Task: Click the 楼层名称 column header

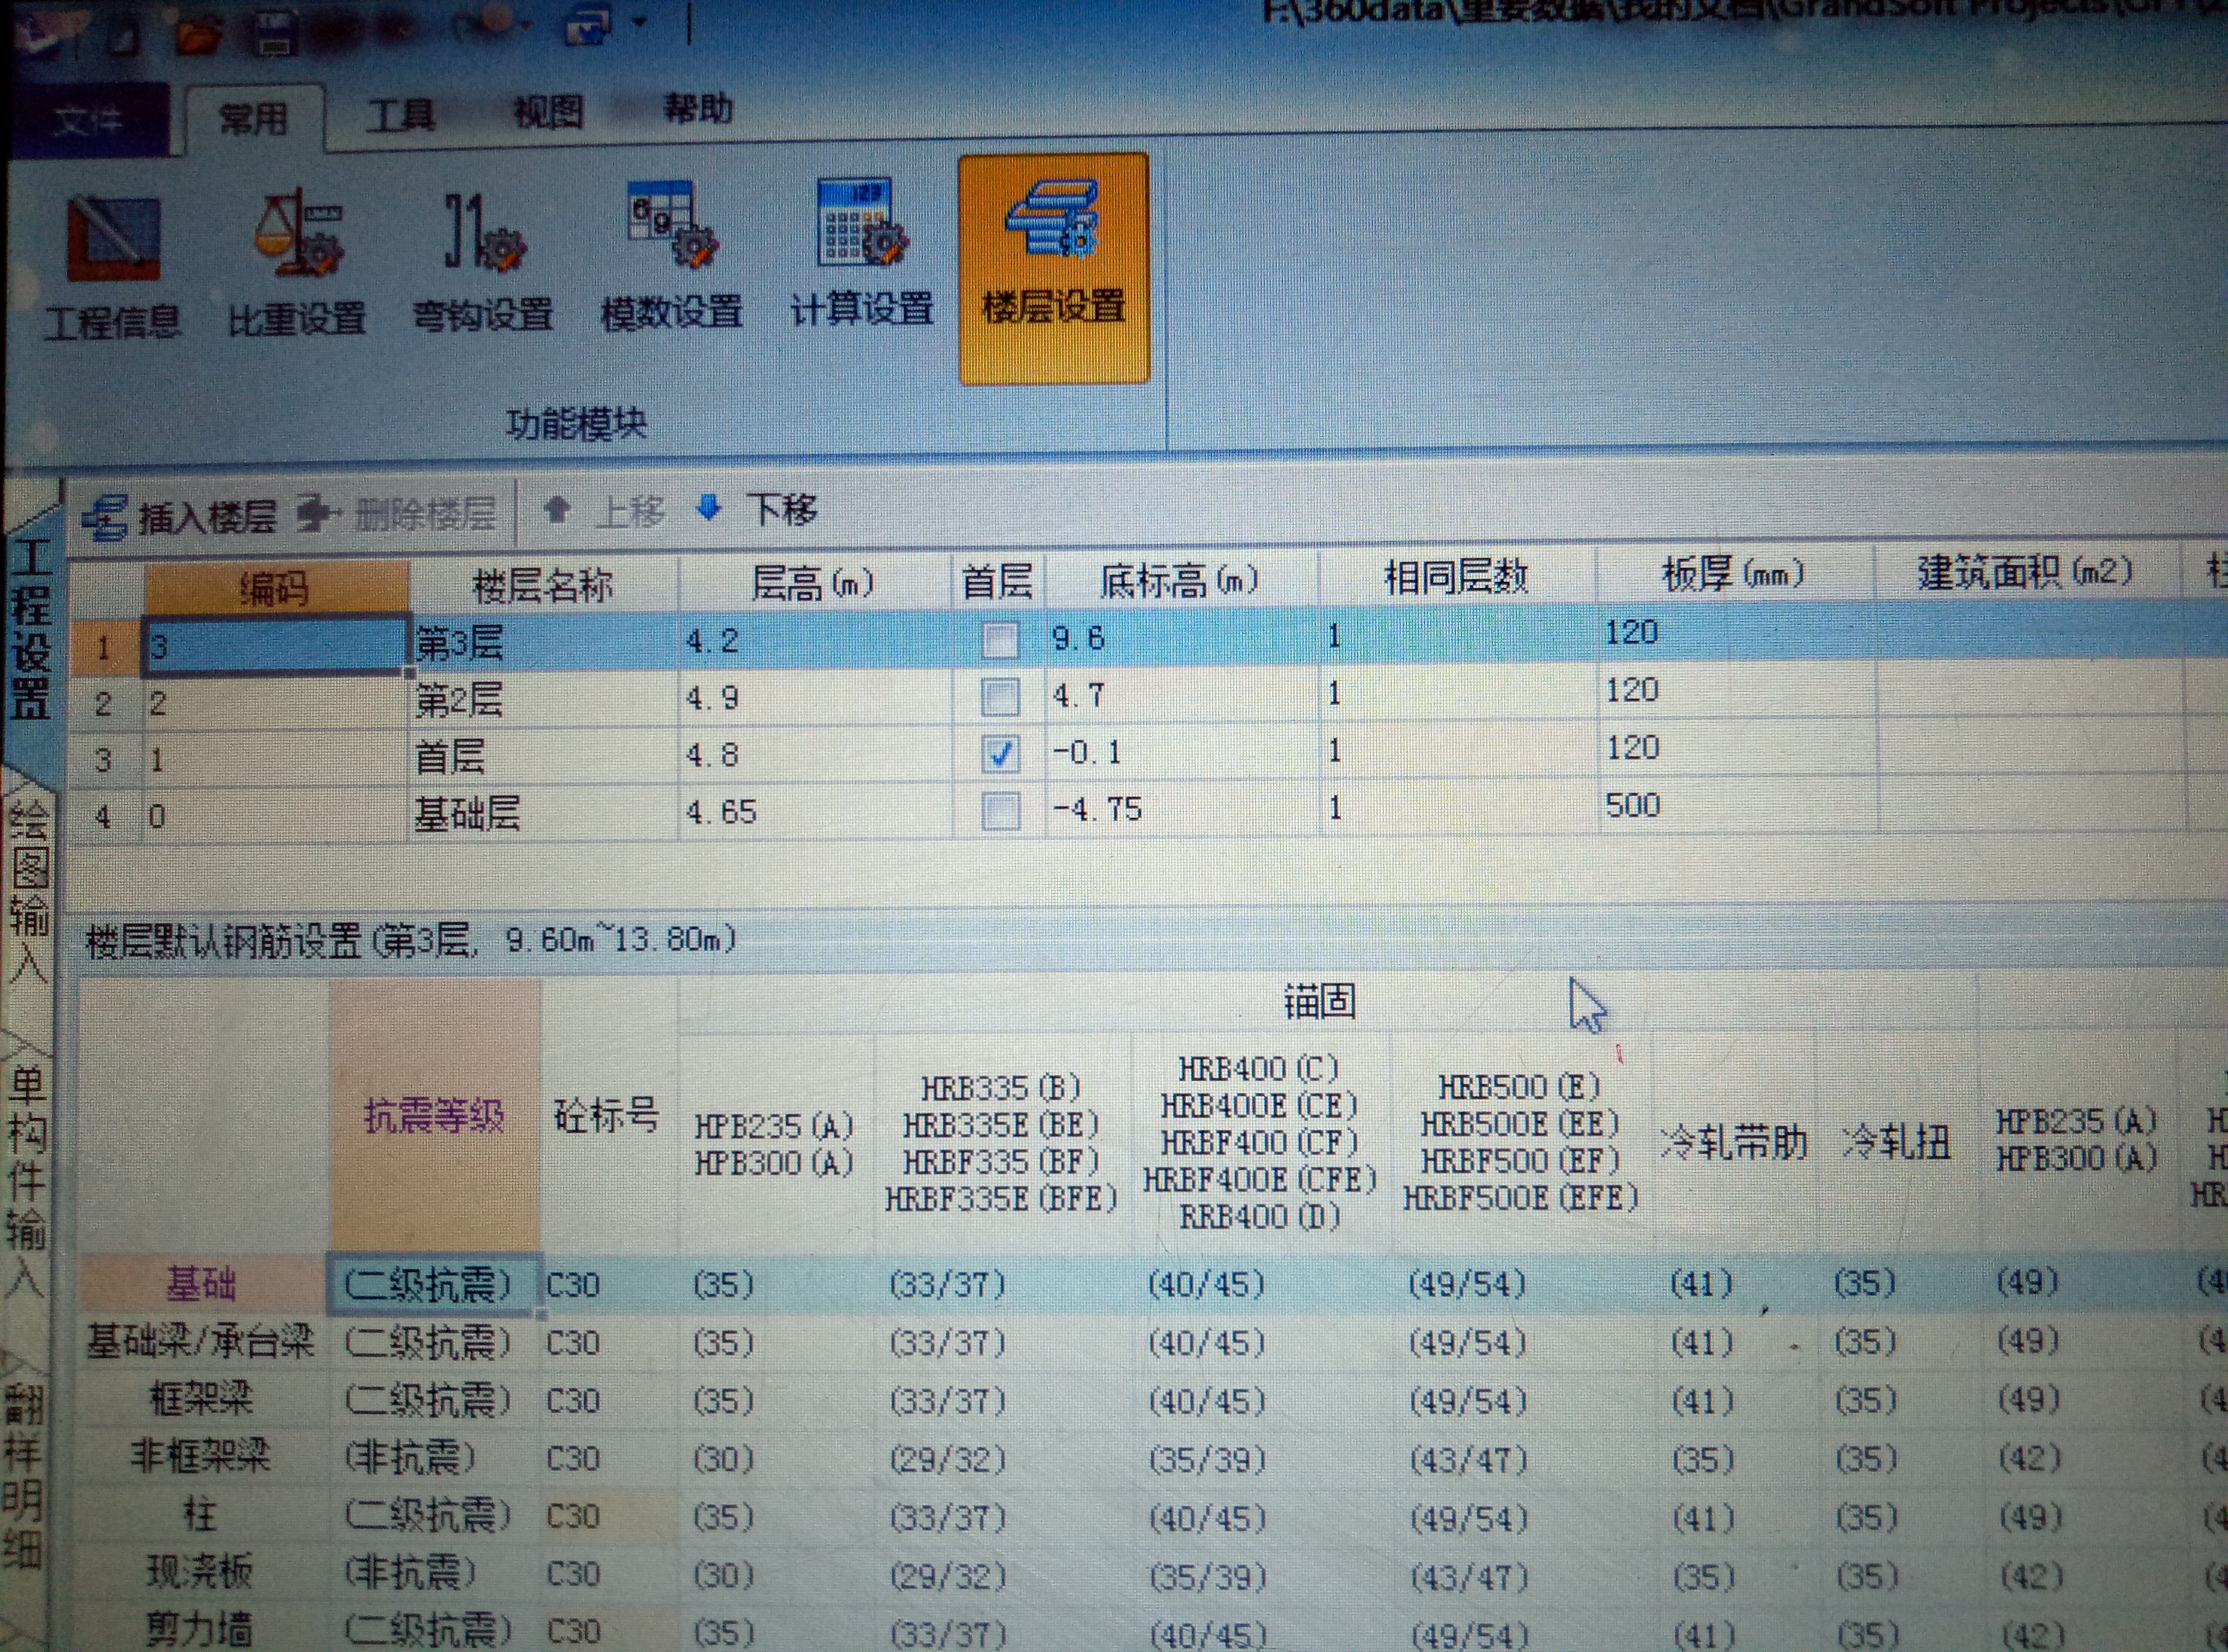Action: tap(543, 584)
